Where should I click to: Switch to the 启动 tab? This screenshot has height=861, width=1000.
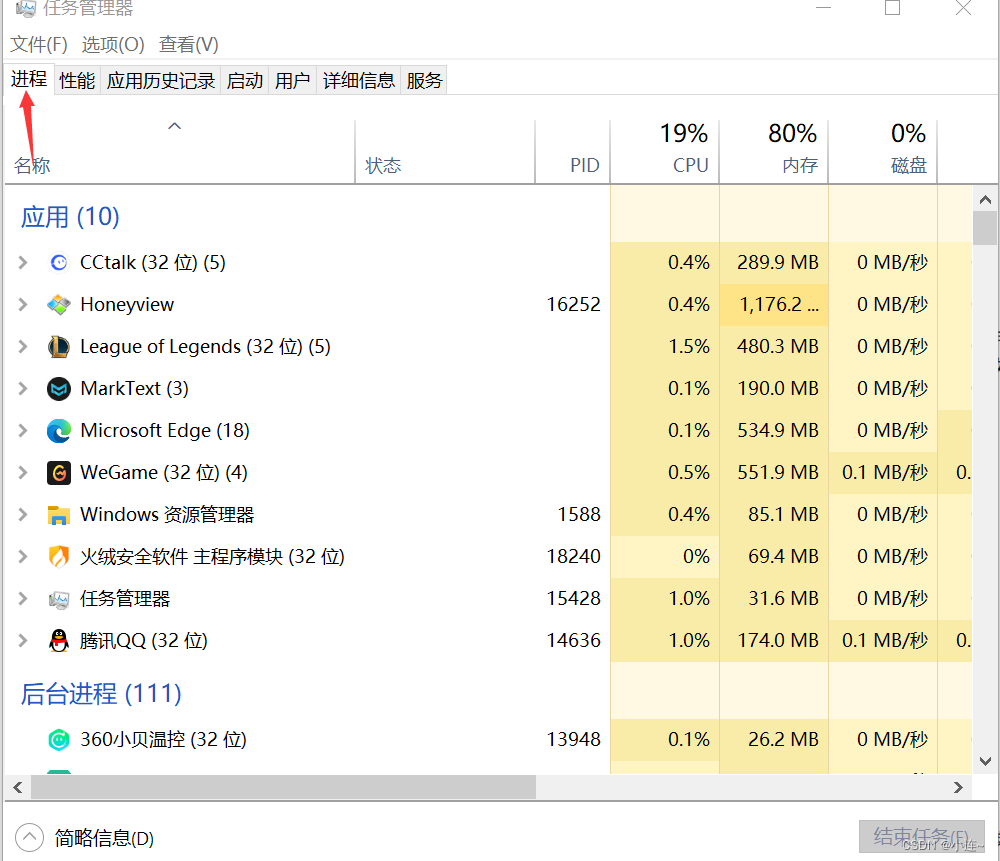tap(245, 80)
